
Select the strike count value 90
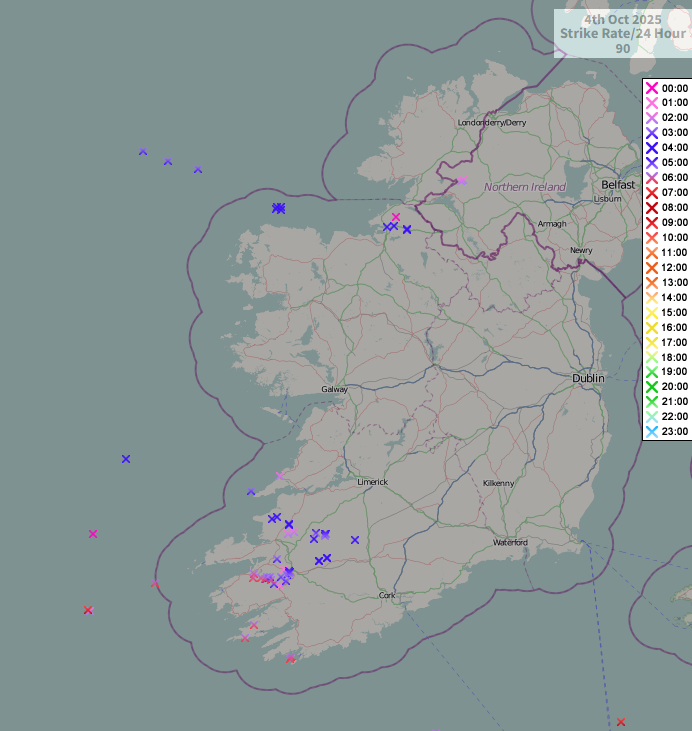coord(623,48)
